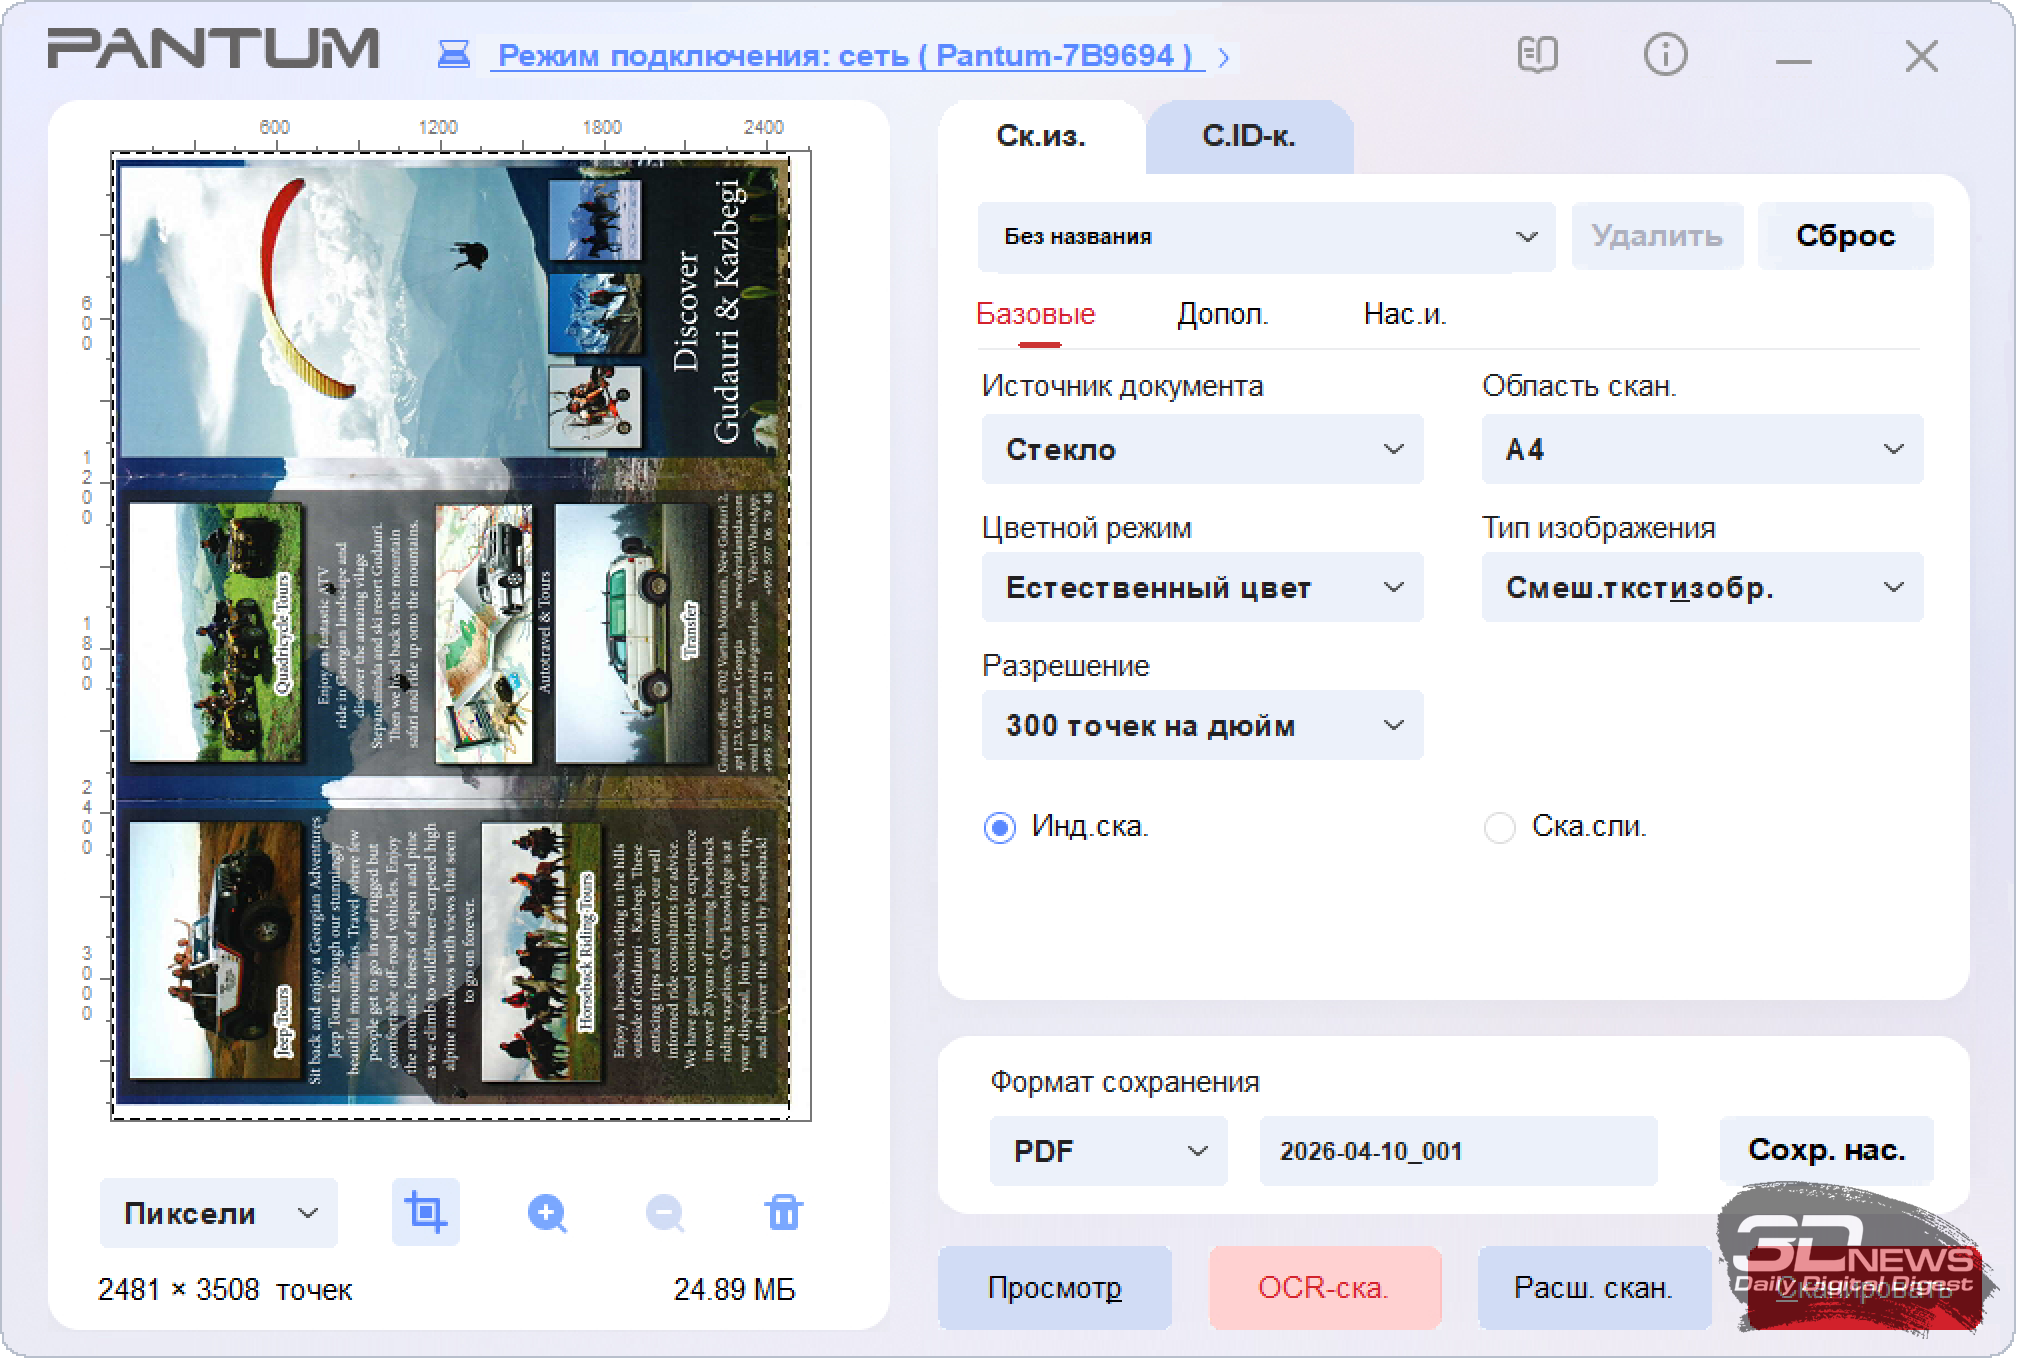Expand the PDF save format dropdown
This screenshot has height=1360, width=2018.
[x=1108, y=1151]
